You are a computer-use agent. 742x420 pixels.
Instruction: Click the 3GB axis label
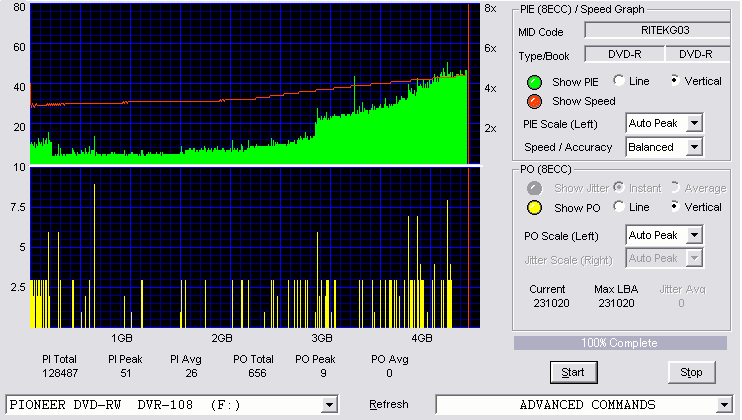[x=322, y=338]
